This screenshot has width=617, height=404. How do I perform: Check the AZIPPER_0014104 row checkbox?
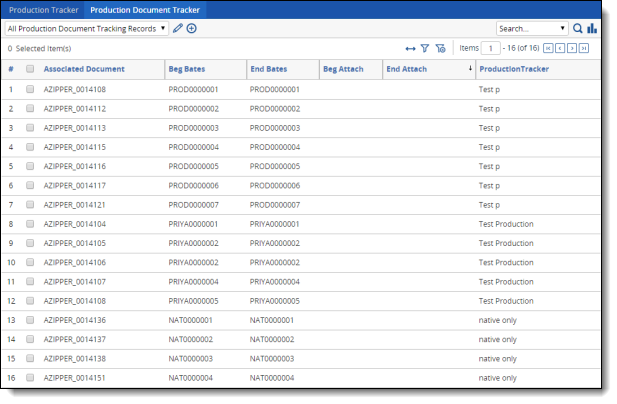(x=30, y=224)
